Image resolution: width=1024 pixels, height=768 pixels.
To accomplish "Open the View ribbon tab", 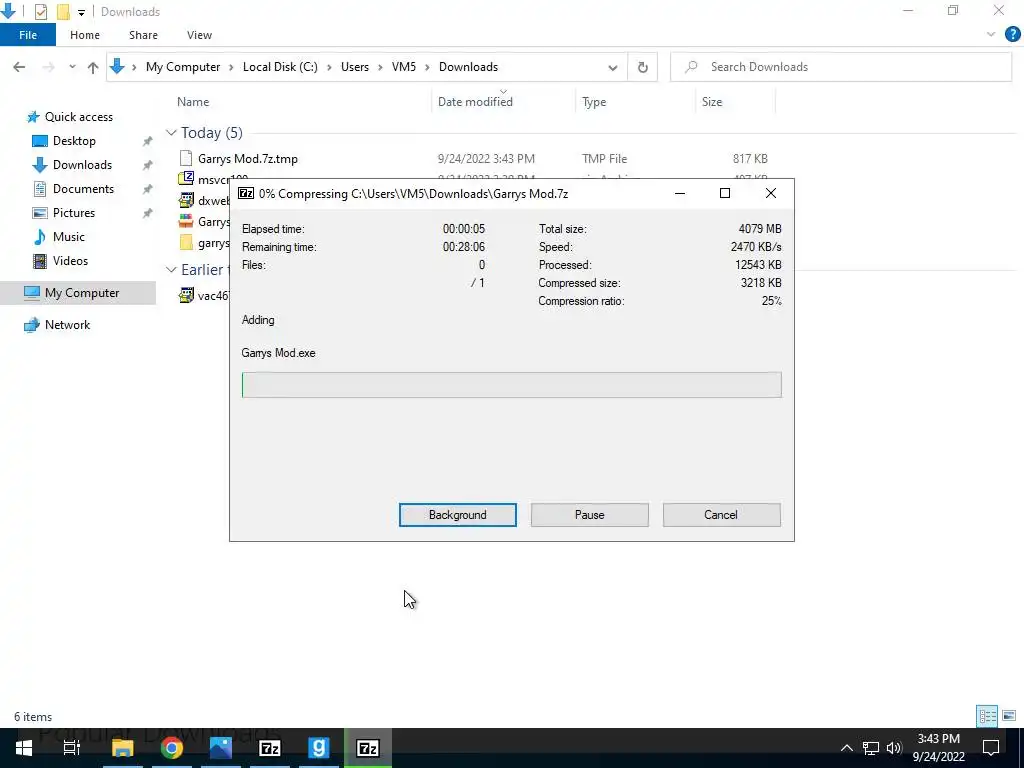I will pyautogui.click(x=199, y=35).
